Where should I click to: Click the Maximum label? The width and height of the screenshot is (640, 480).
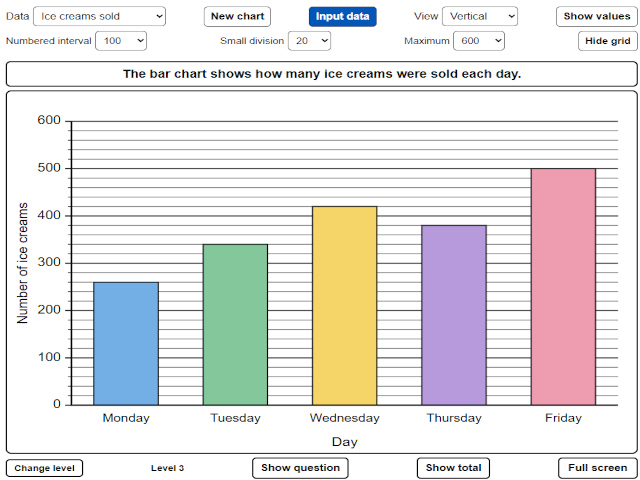(427, 41)
